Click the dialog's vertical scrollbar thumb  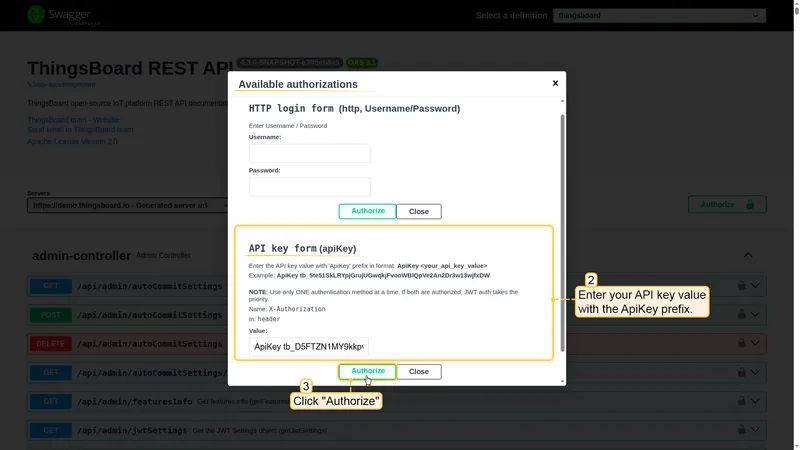[x=562, y=232]
